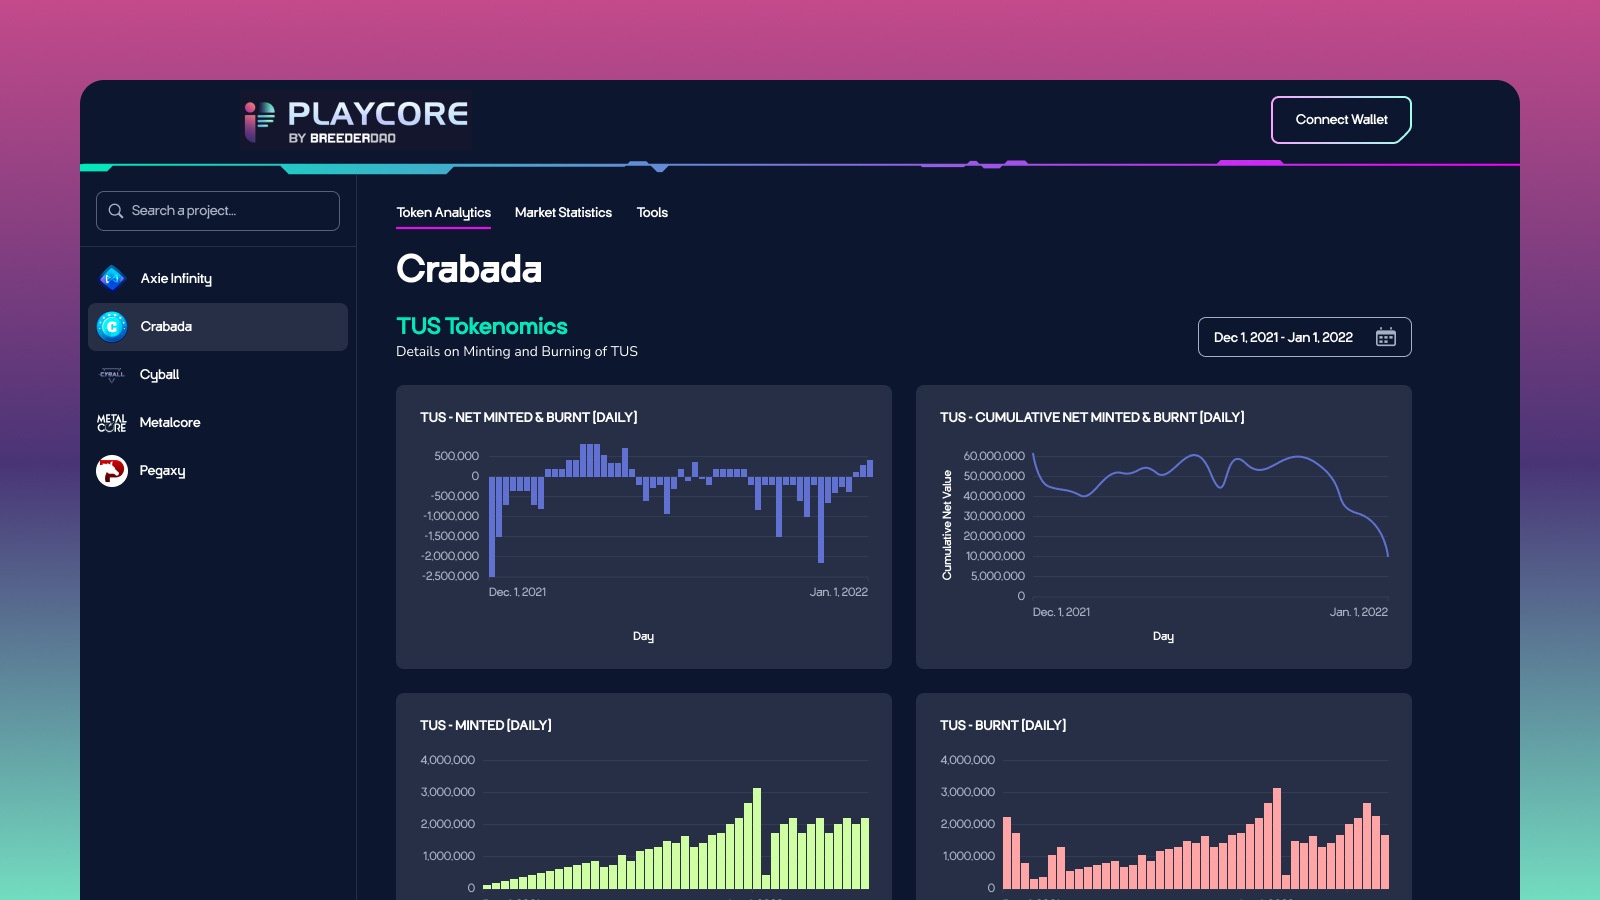Select Crabada in the project list

[218, 327]
